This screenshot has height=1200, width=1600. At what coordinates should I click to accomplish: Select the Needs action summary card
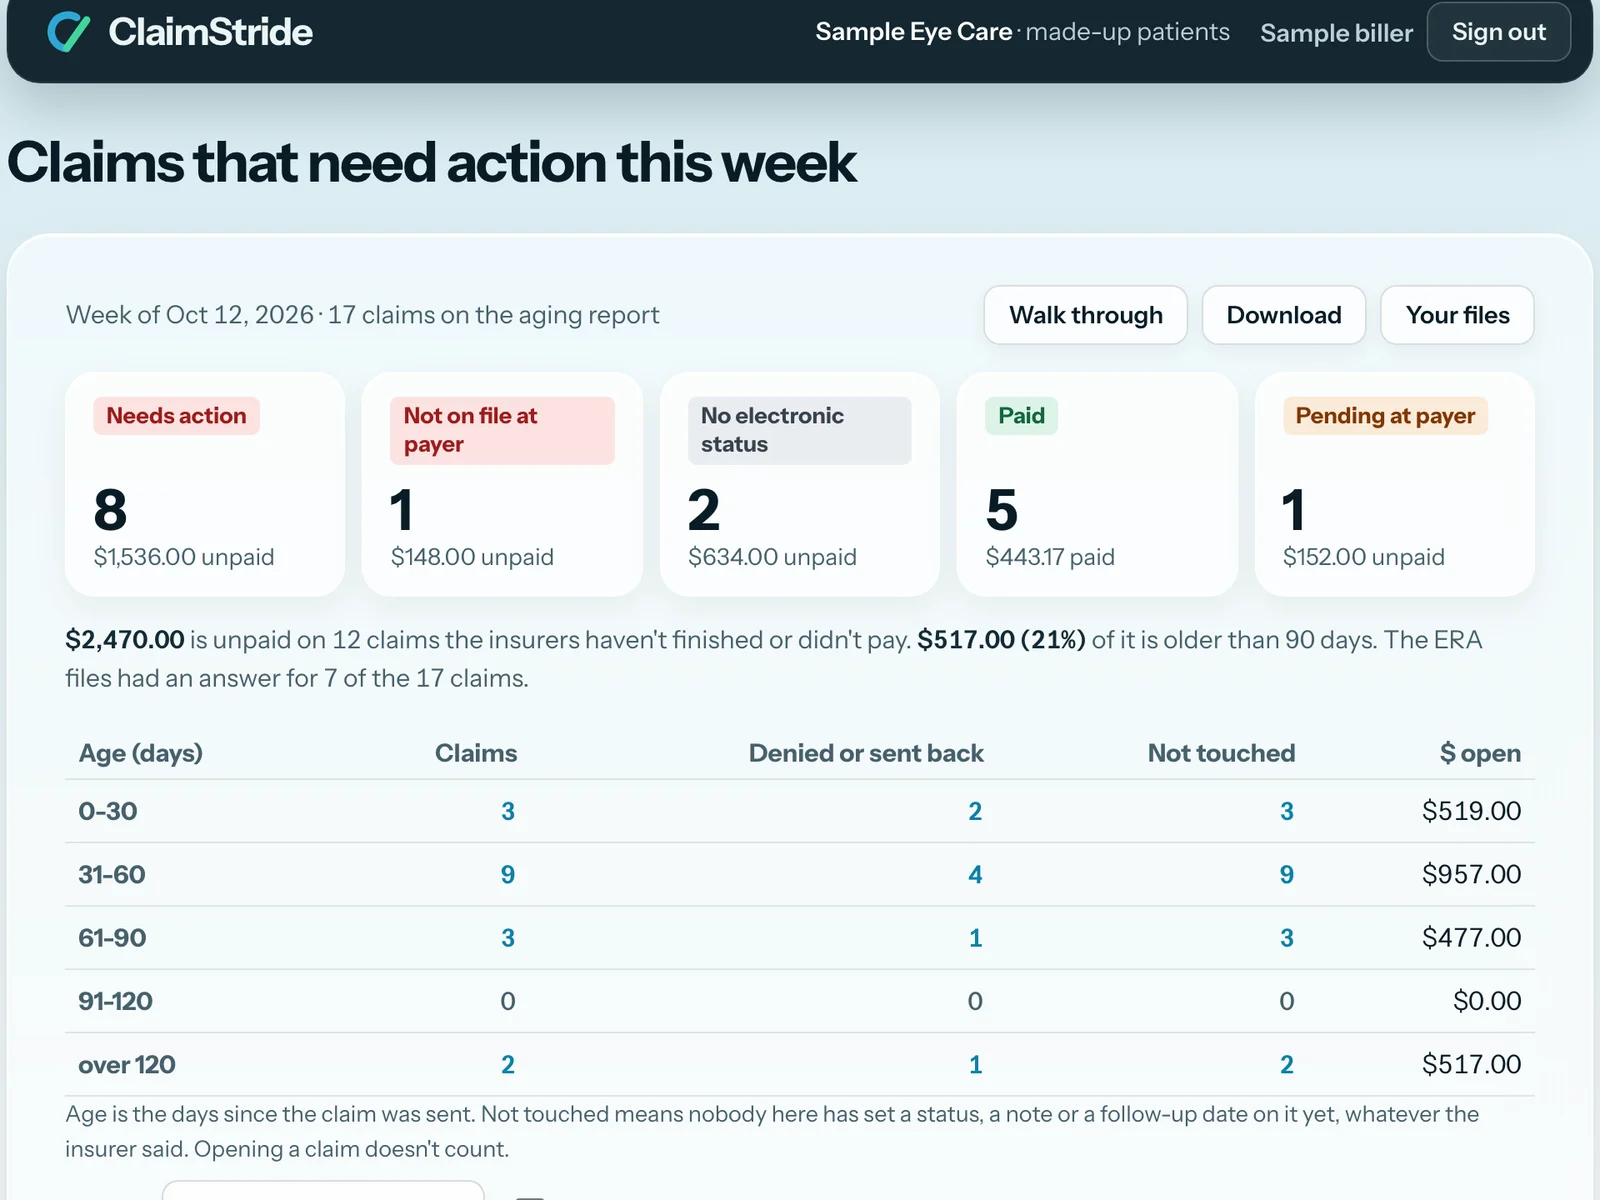tap(205, 484)
